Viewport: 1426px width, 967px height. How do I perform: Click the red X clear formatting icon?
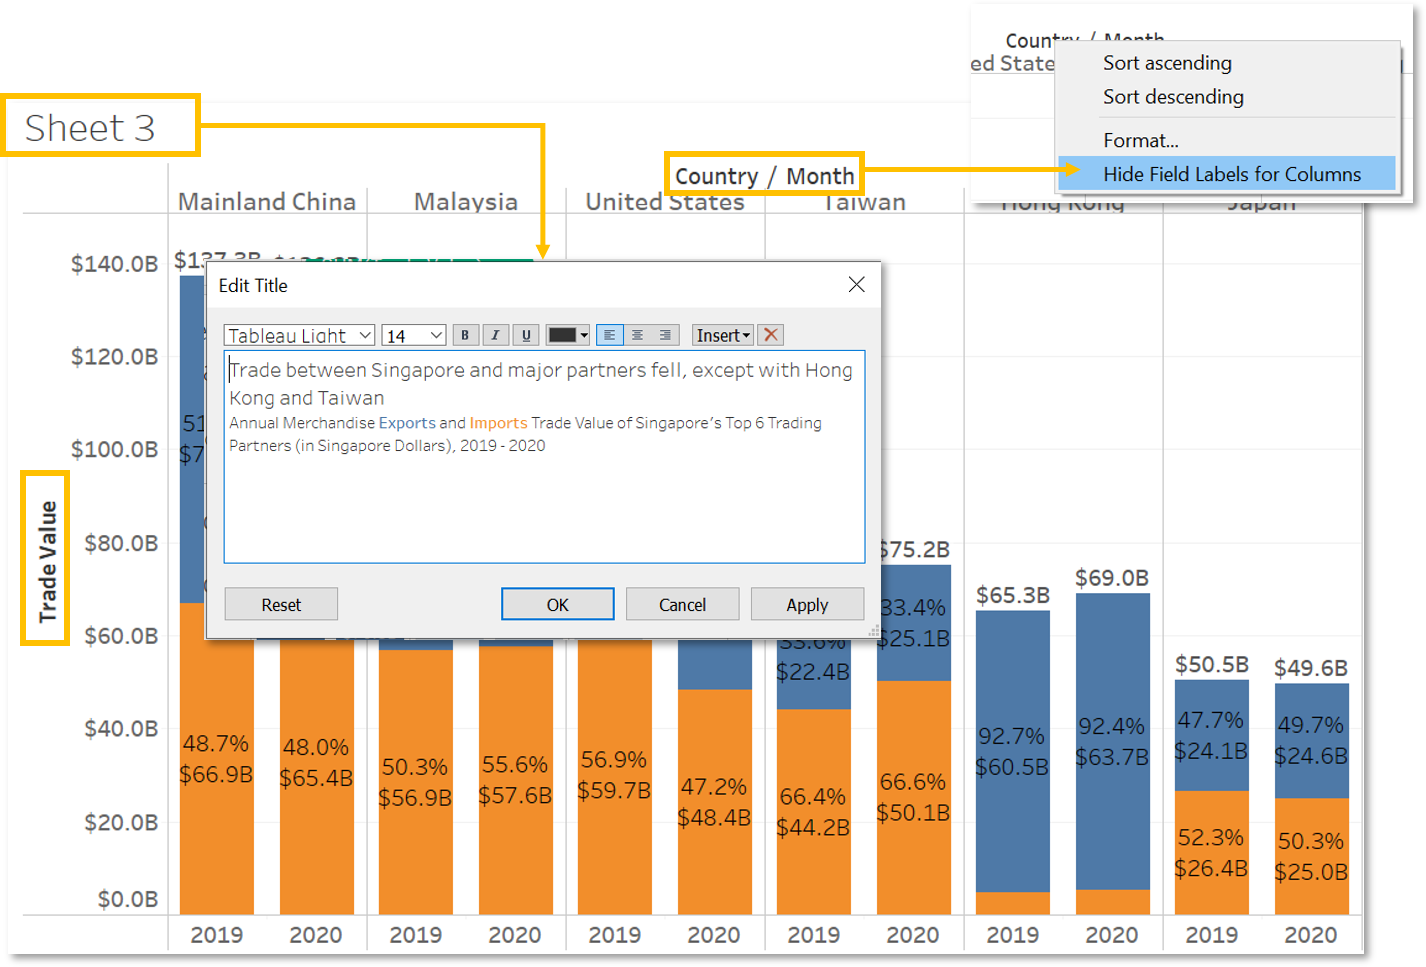pyautogui.click(x=770, y=335)
